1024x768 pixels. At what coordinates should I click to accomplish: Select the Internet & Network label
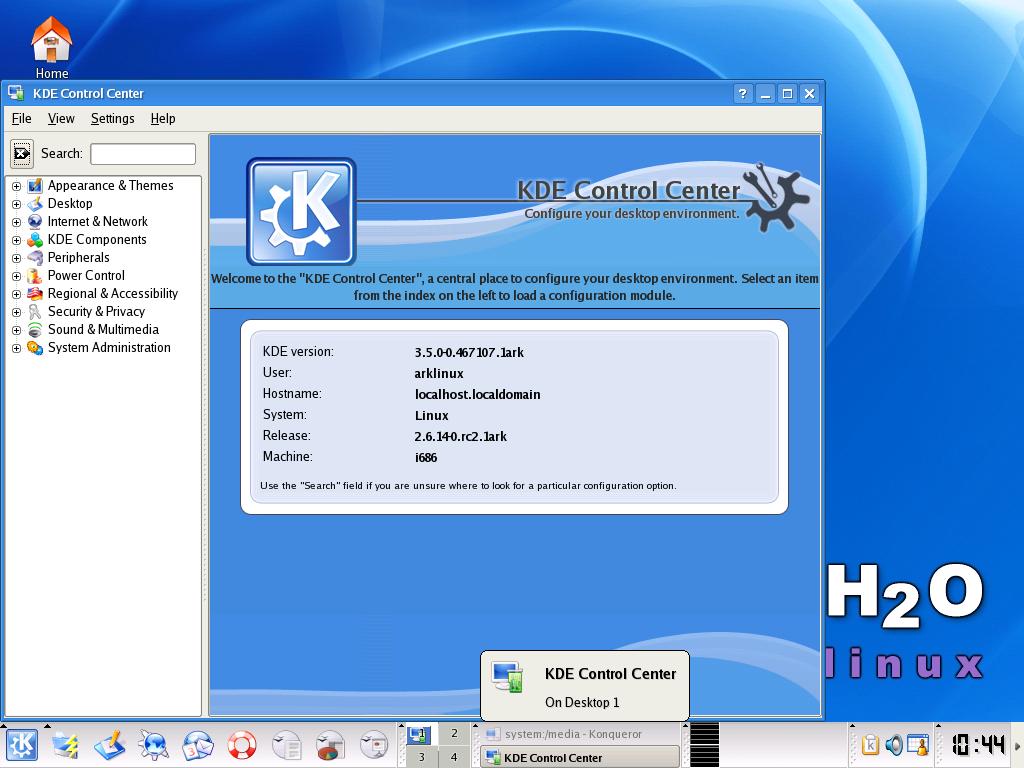pos(97,221)
